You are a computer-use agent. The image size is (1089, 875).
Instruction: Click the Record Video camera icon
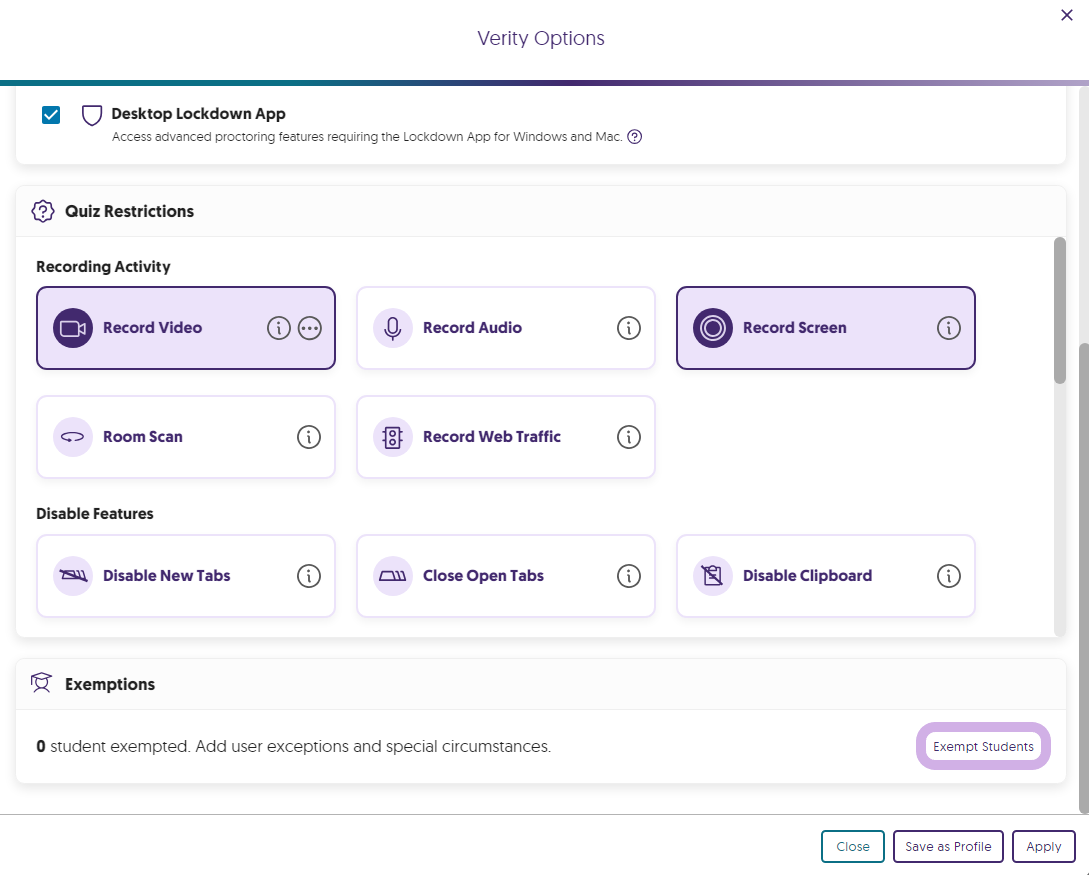point(73,328)
